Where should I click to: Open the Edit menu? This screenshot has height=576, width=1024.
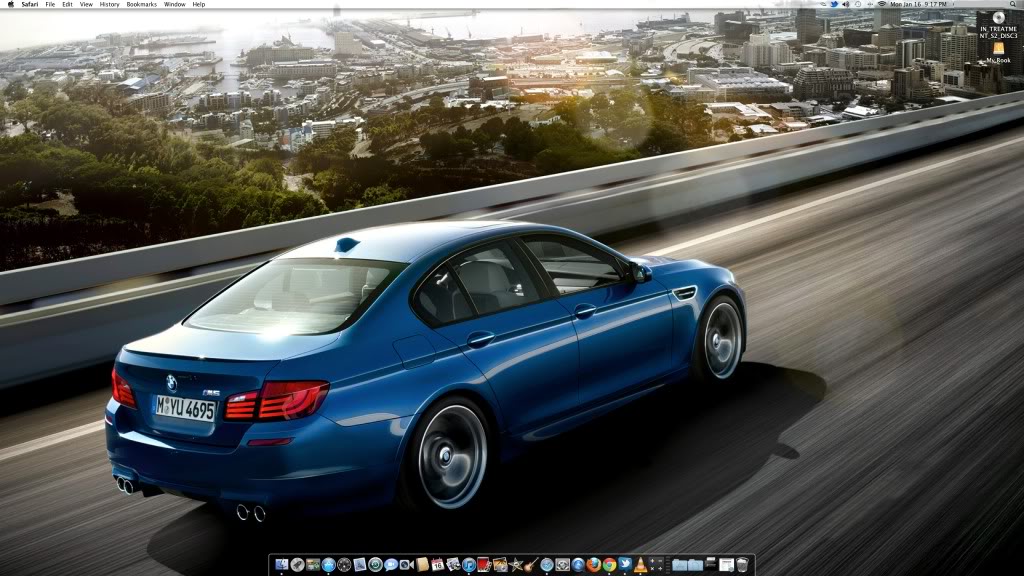[x=67, y=4]
